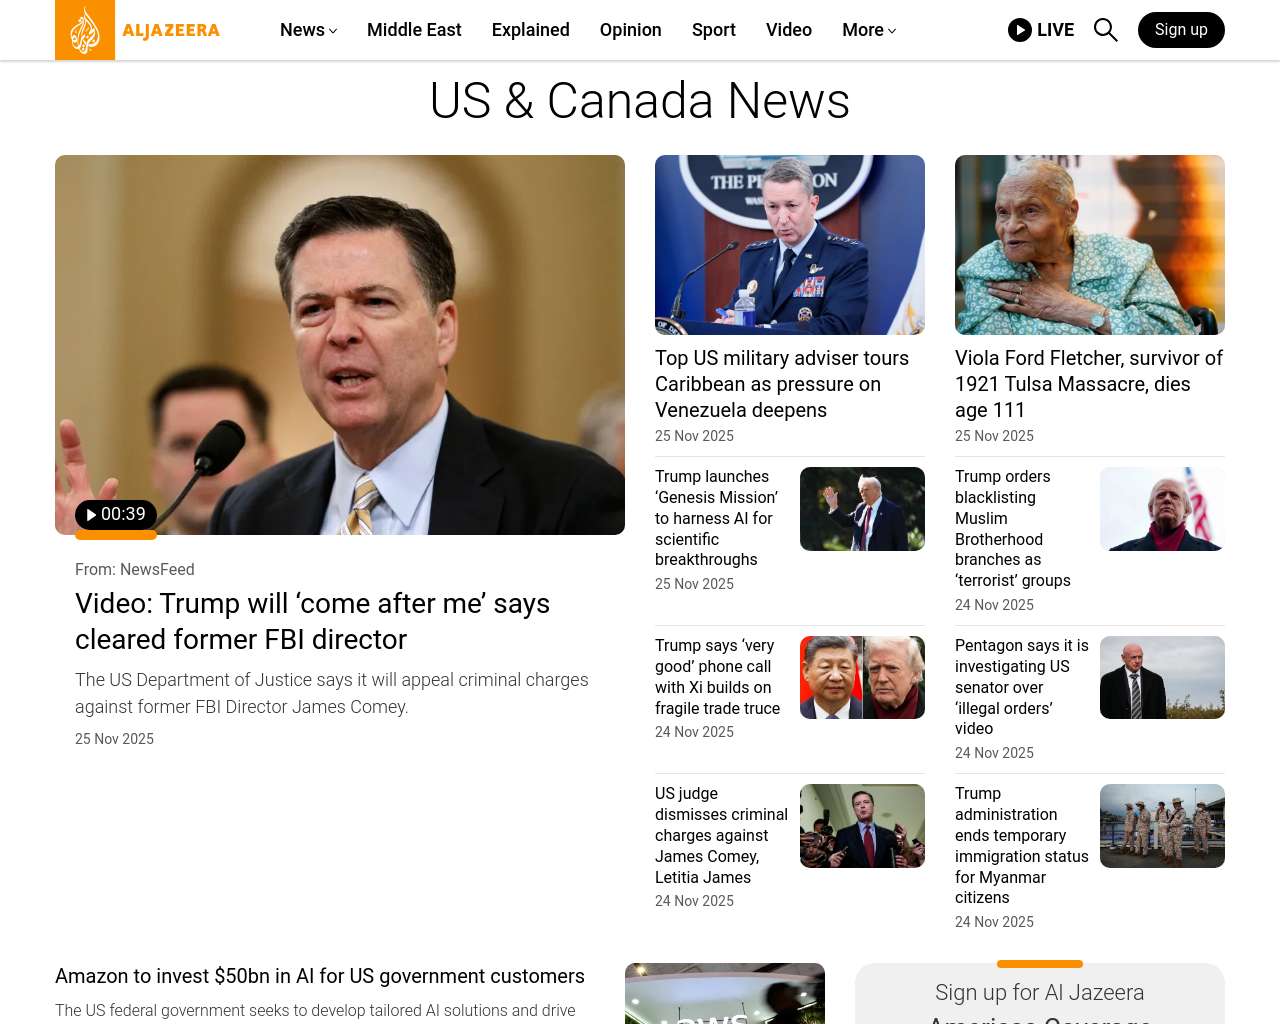Open Top US military adviser Caribbean article
The height and width of the screenshot is (1024, 1280).
point(782,384)
